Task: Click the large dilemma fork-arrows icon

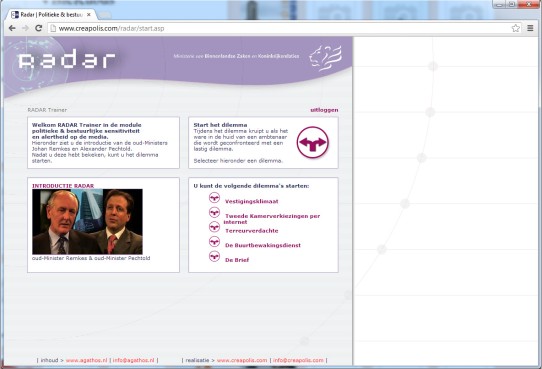Action: point(312,142)
